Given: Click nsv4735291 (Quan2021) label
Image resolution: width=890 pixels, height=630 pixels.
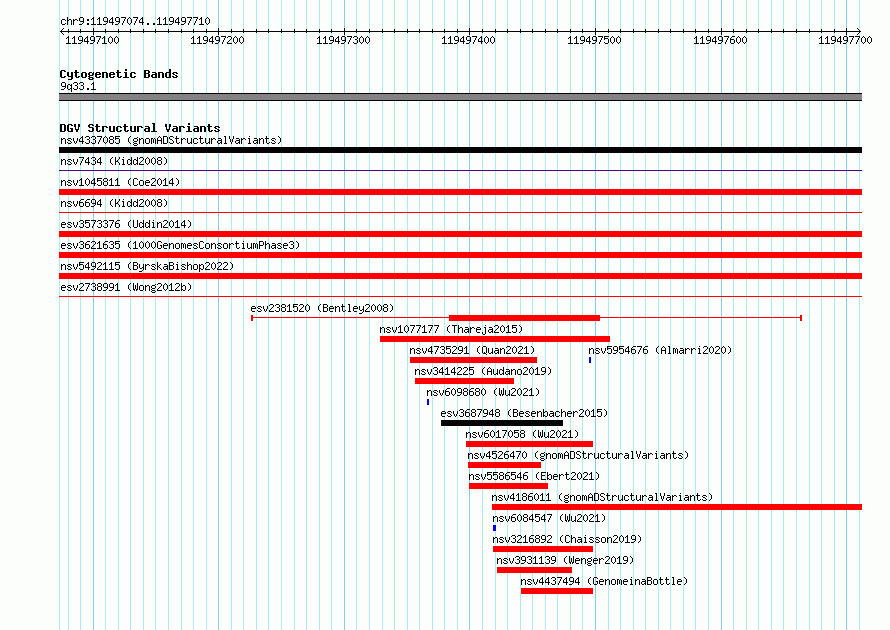Looking at the screenshot, I should tap(472, 350).
